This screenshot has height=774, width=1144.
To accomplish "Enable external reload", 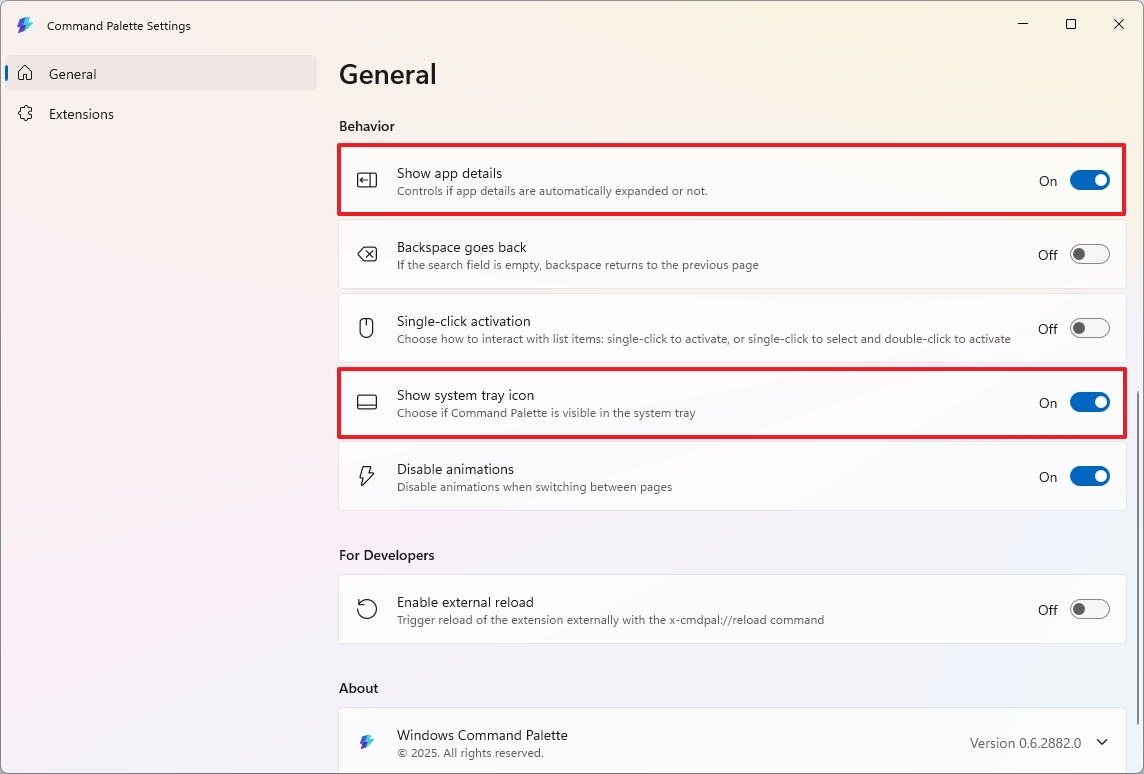I will coord(1090,608).
